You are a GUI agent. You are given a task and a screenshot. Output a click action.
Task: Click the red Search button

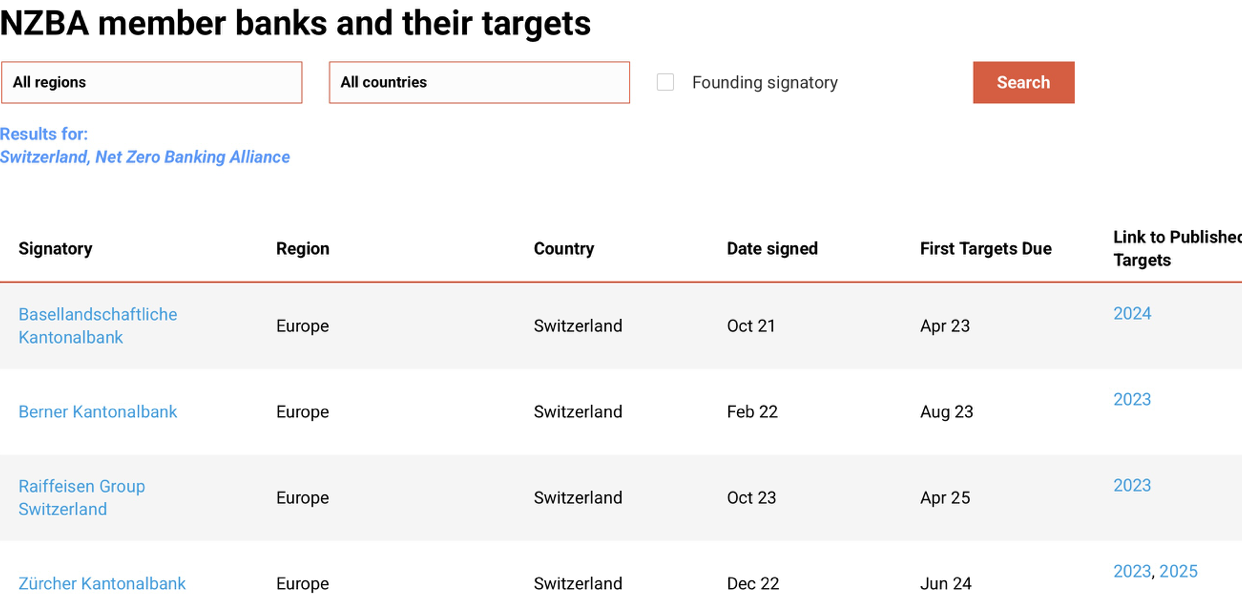pos(1023,82)
